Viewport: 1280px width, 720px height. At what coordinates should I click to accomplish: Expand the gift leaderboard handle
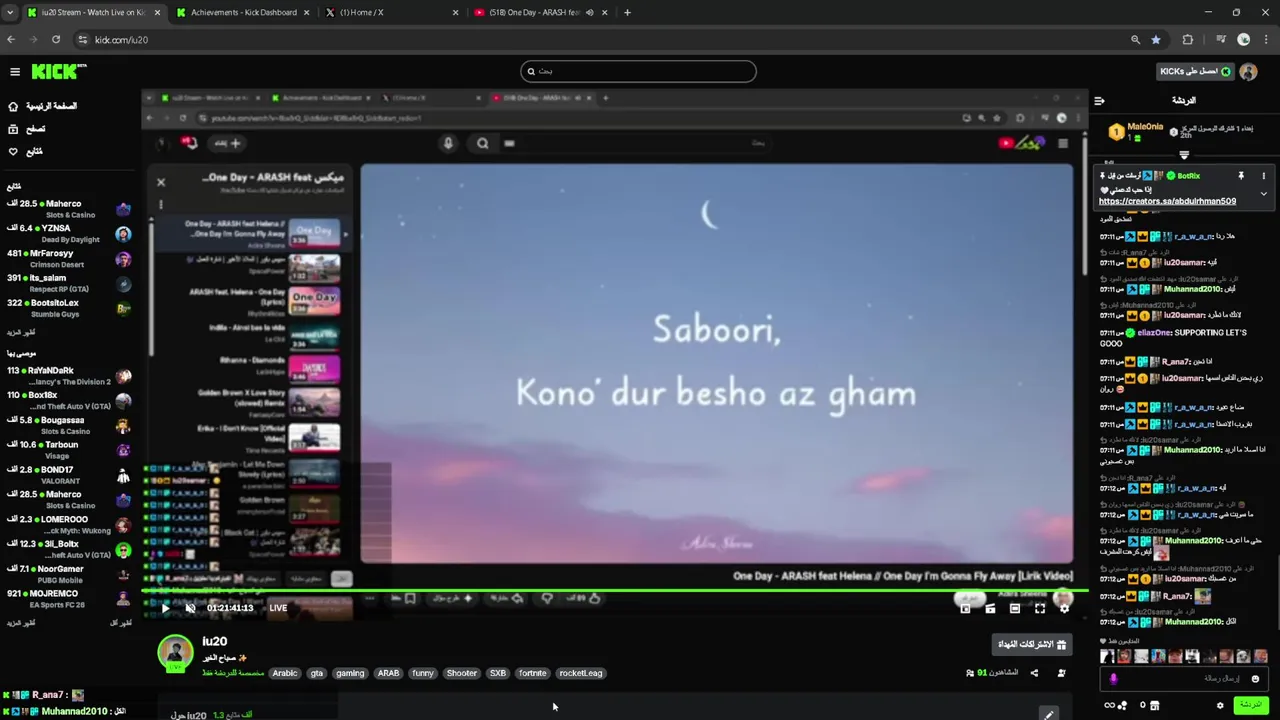point(1184,155)
